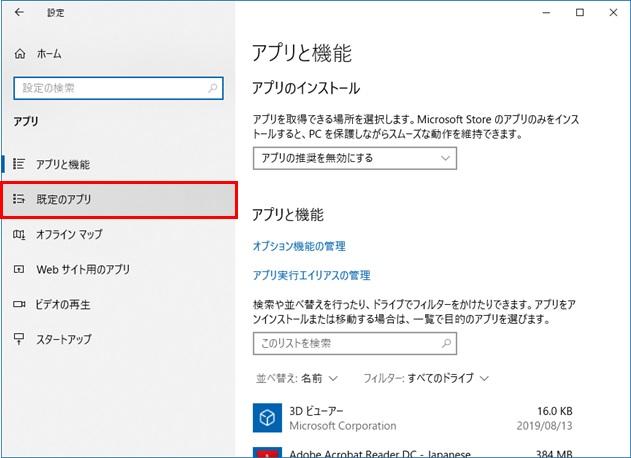
Task: Open the ビデオの再生 sidebar item
Action: 118,304
